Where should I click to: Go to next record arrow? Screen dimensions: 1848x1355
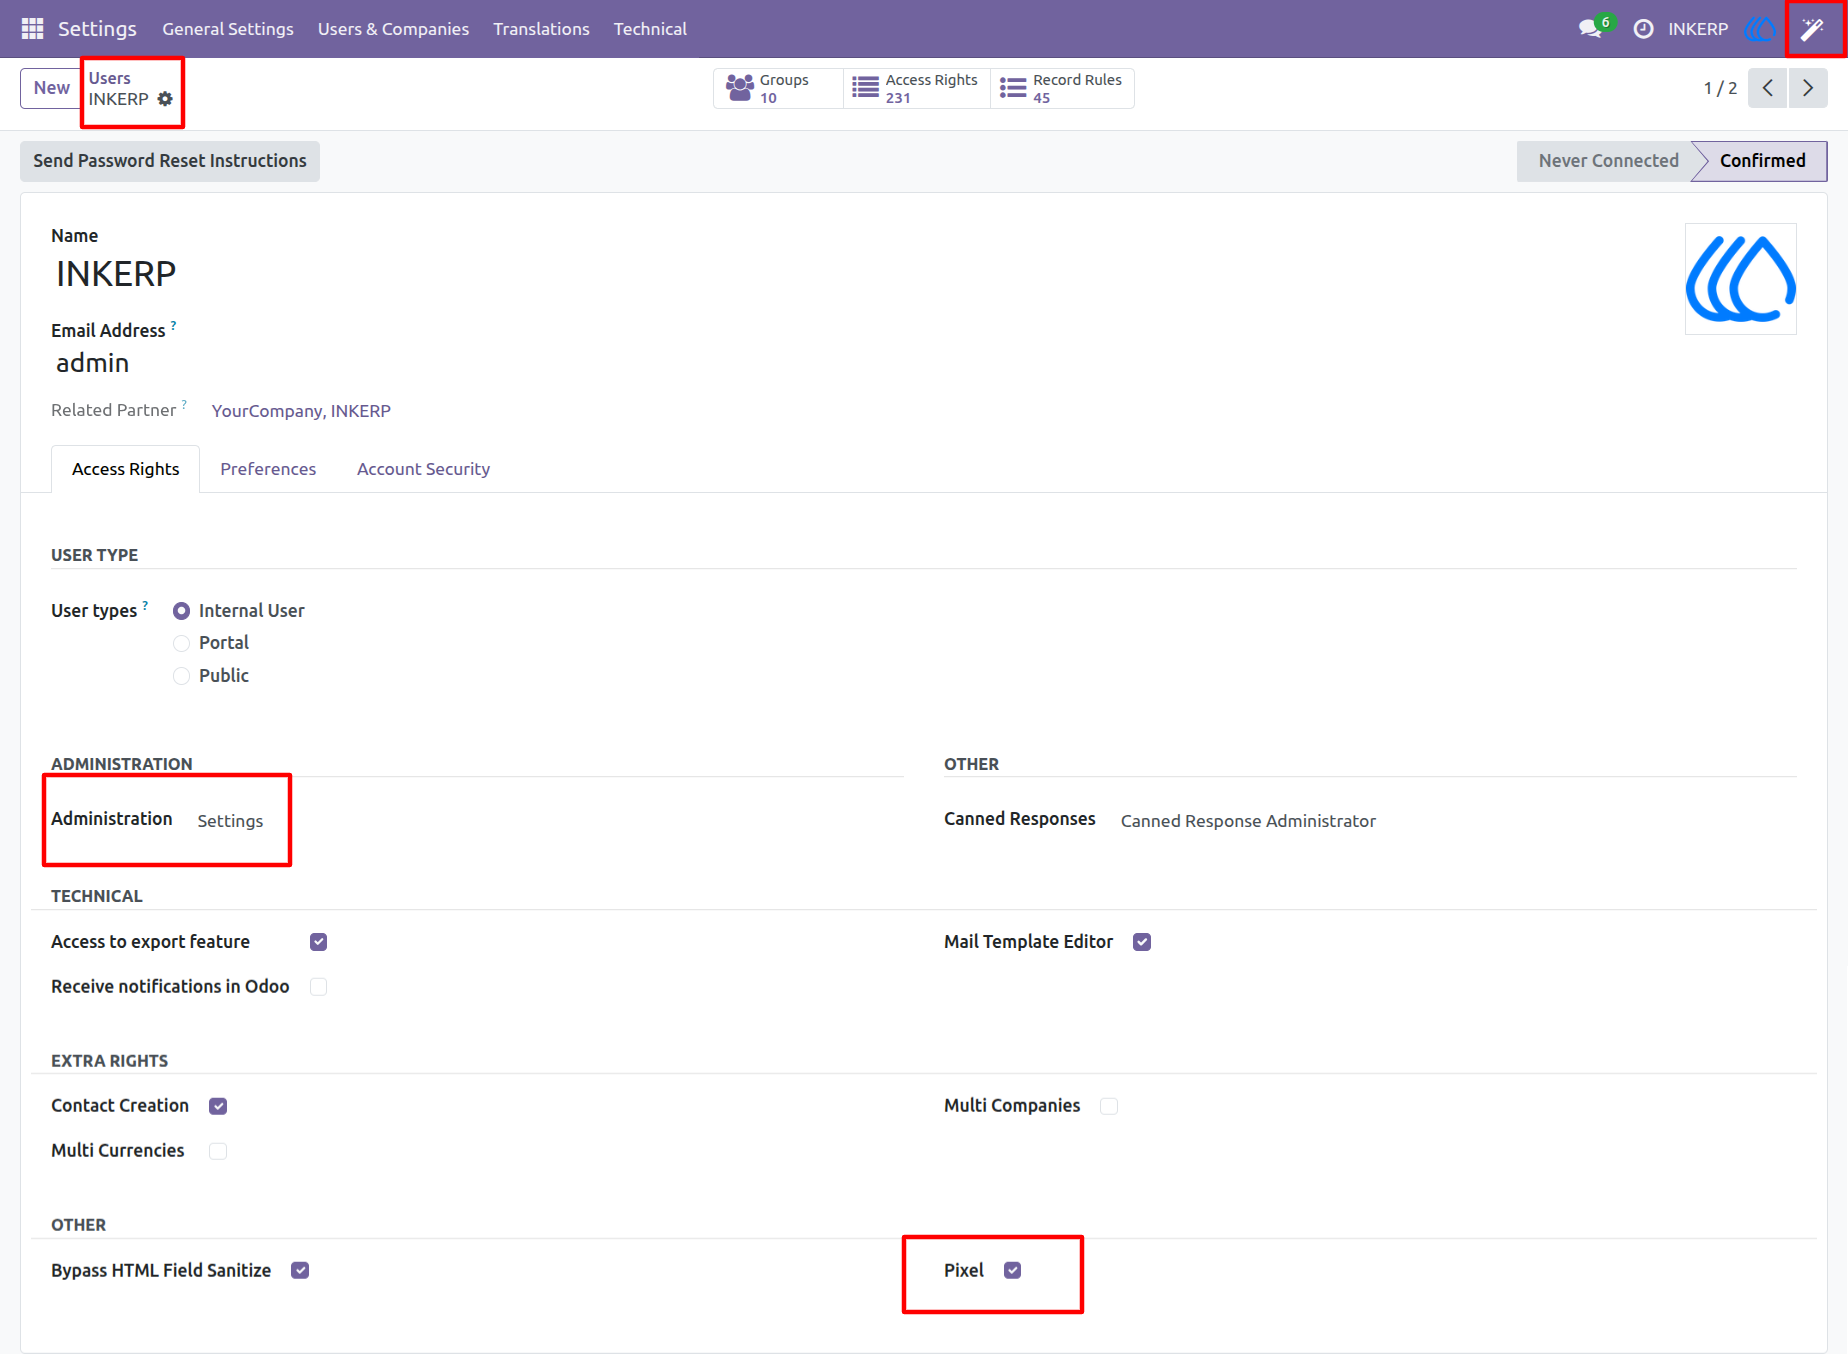click(x=1808, y=88)
